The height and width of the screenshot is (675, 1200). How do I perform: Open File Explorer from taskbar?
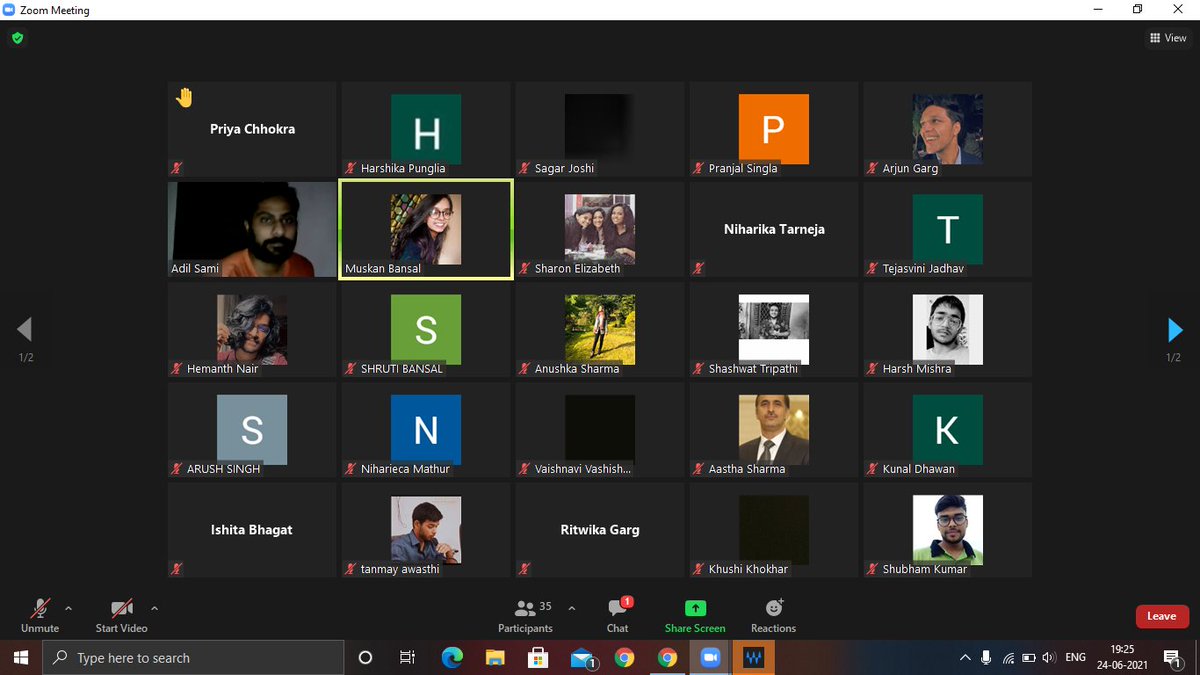click(x=495, y=657)
